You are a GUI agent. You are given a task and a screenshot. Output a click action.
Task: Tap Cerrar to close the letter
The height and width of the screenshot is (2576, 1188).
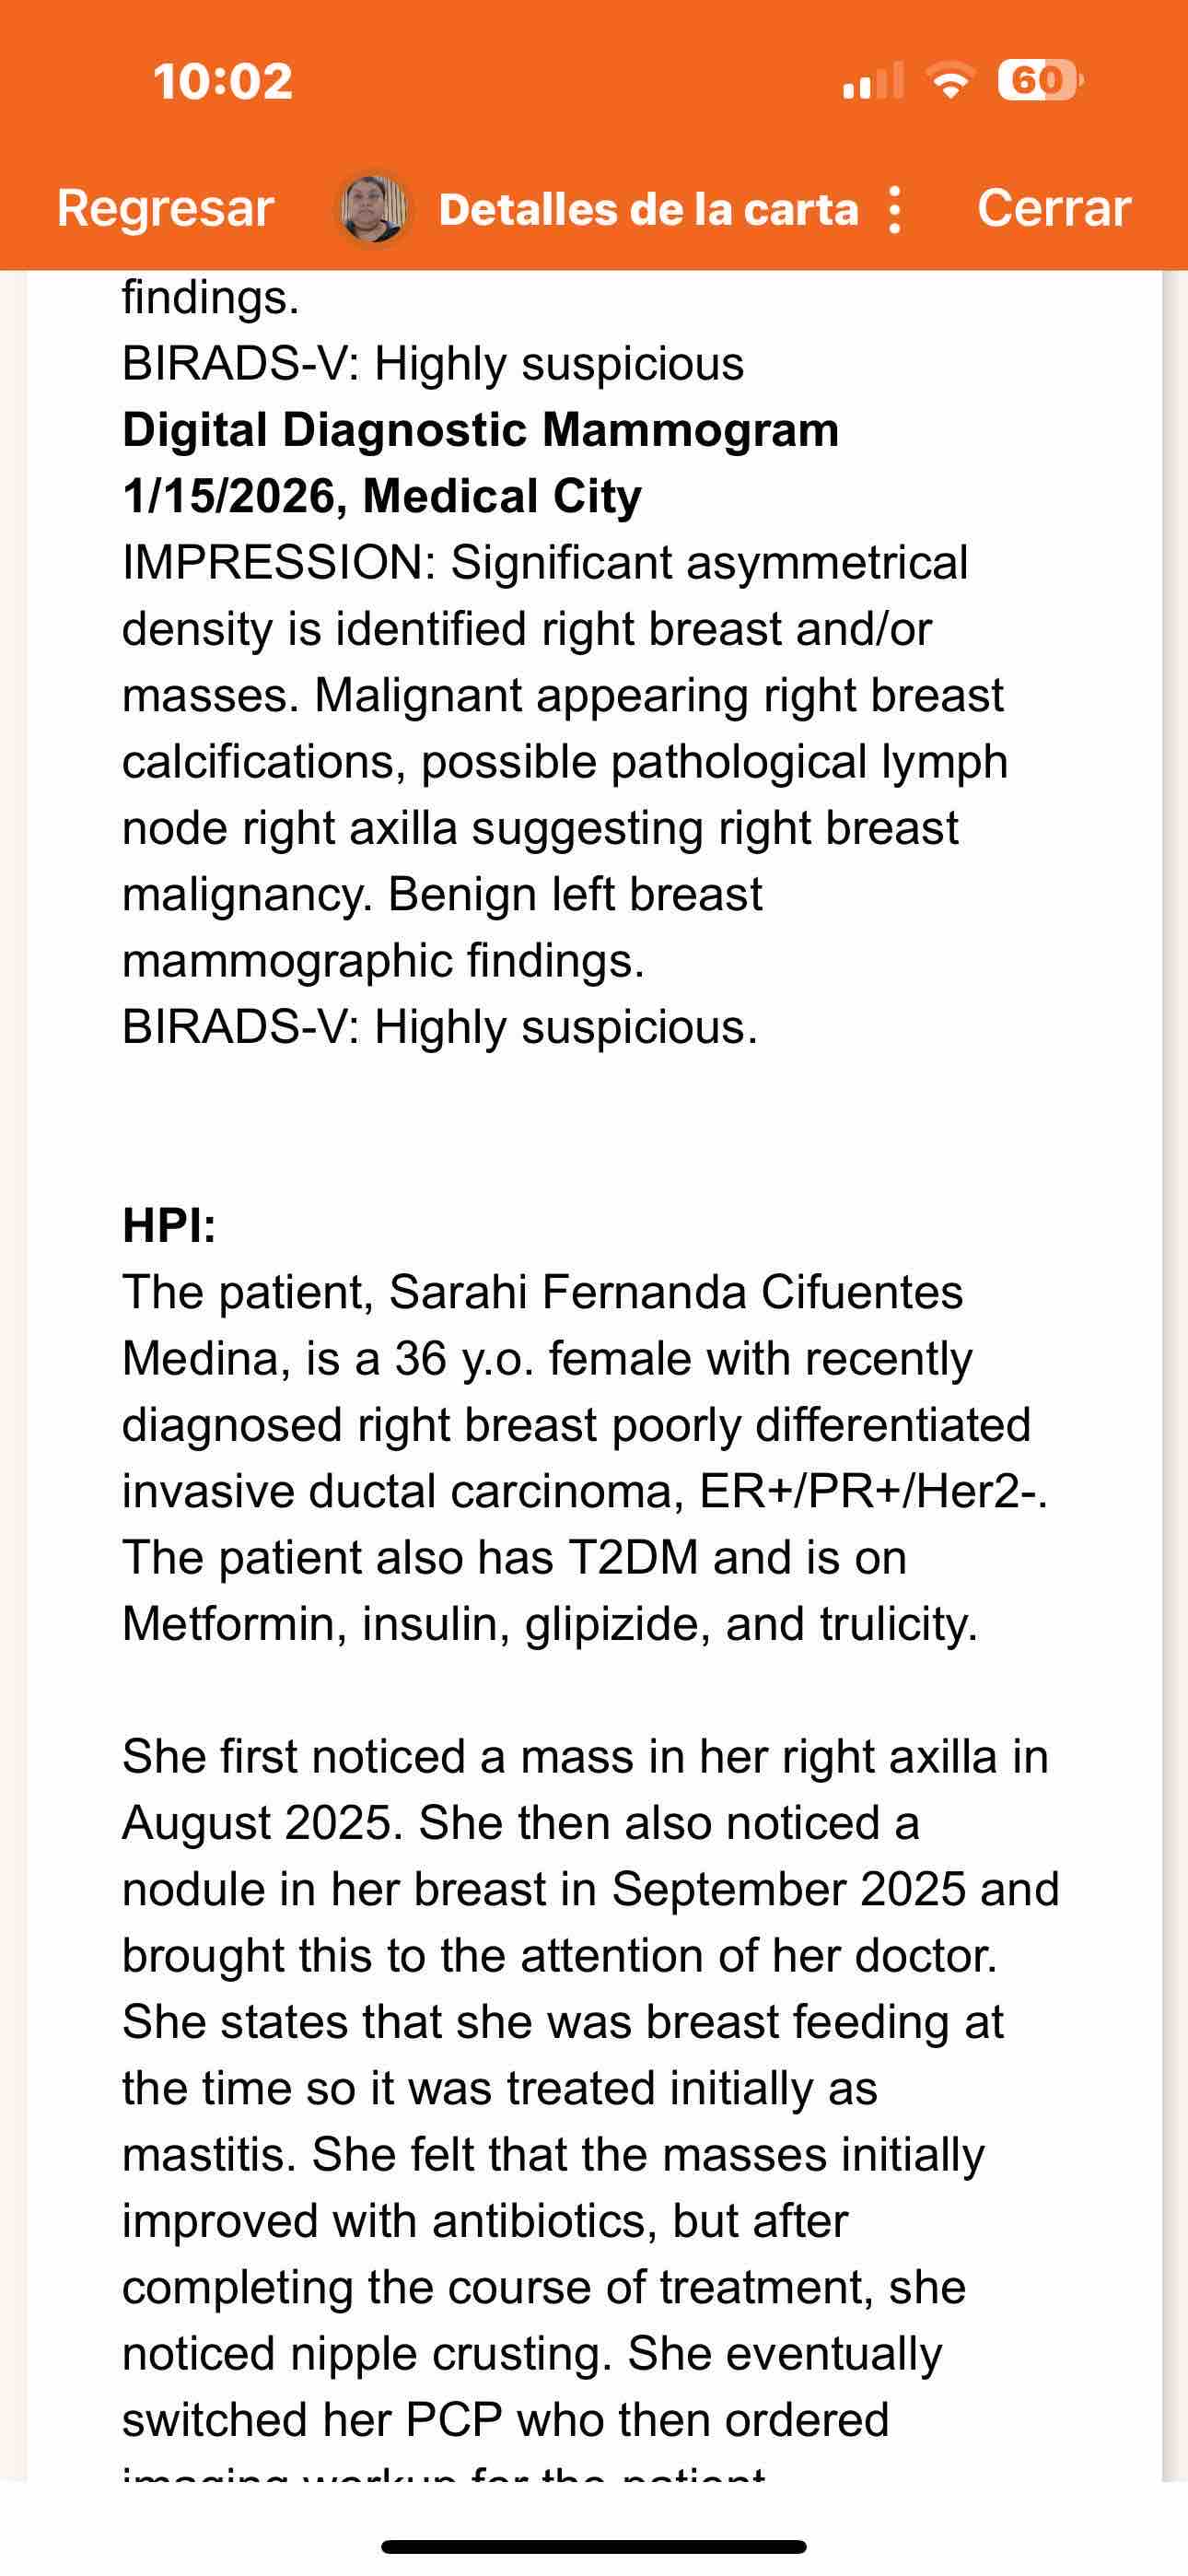[x=1053, y=208]
